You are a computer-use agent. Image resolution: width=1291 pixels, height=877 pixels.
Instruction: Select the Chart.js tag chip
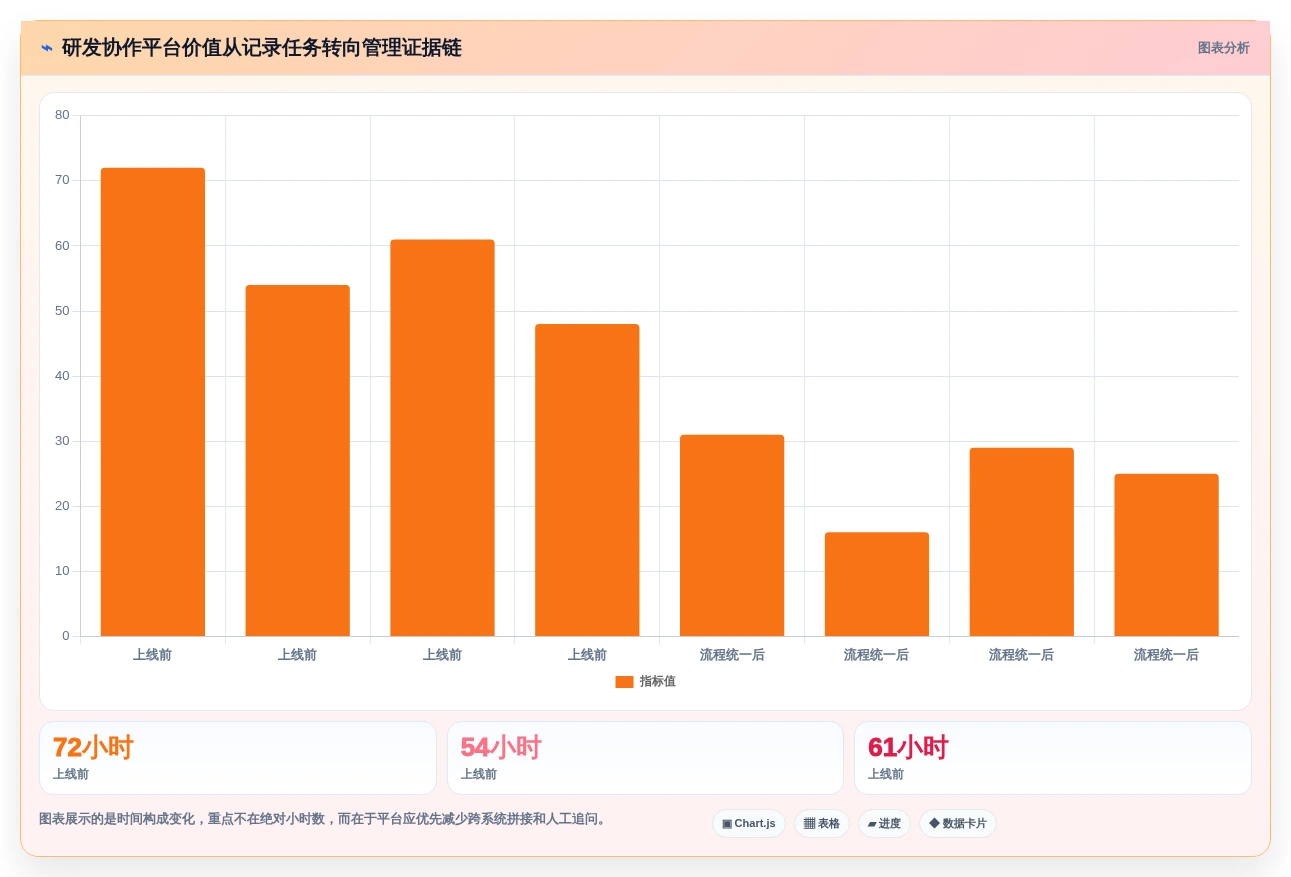point(749,824)
